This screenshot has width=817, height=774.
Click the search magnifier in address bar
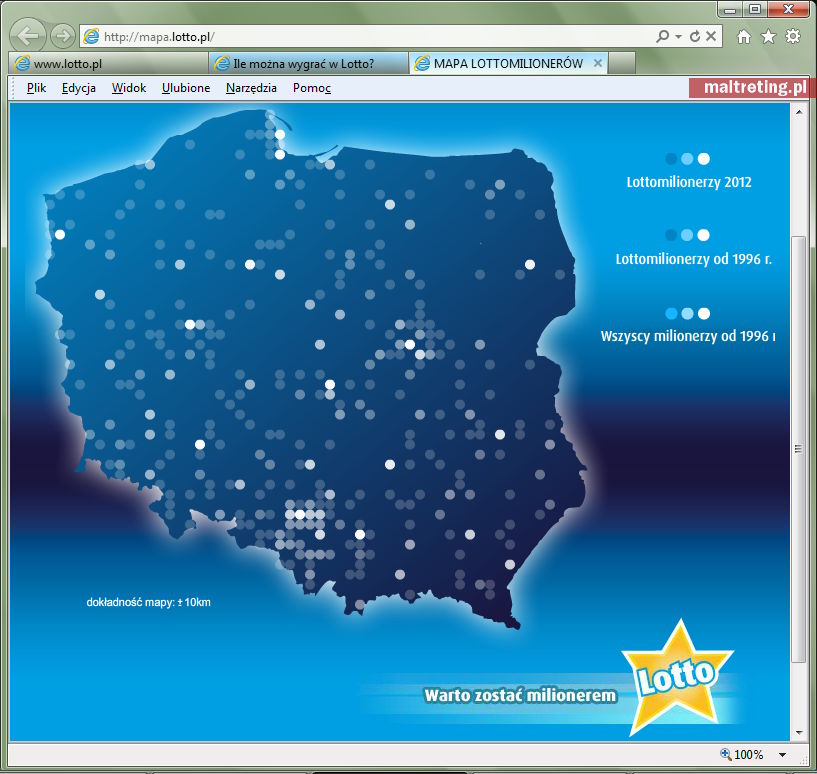tap(662, 36)
